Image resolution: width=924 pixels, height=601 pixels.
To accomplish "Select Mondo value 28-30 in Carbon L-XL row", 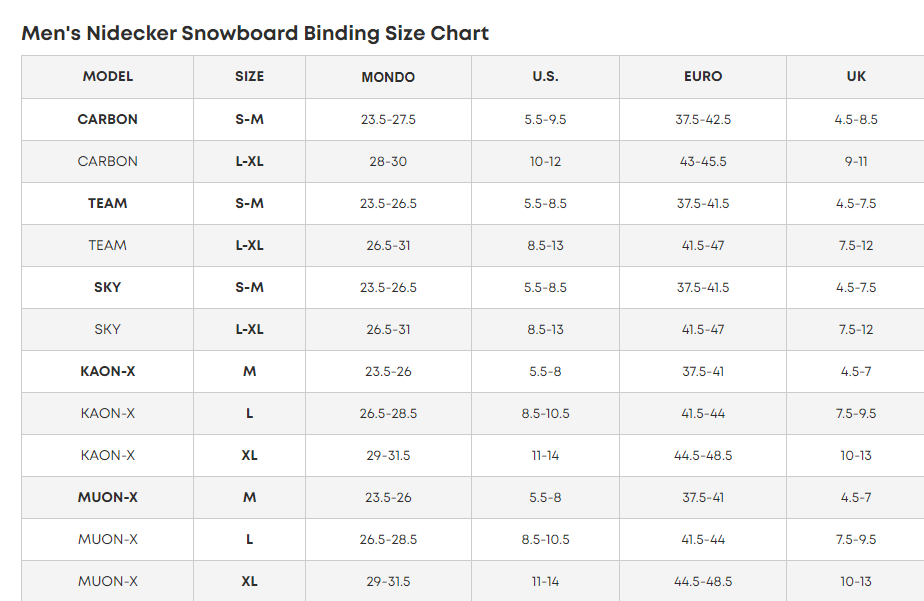I will tap(388, 161).
